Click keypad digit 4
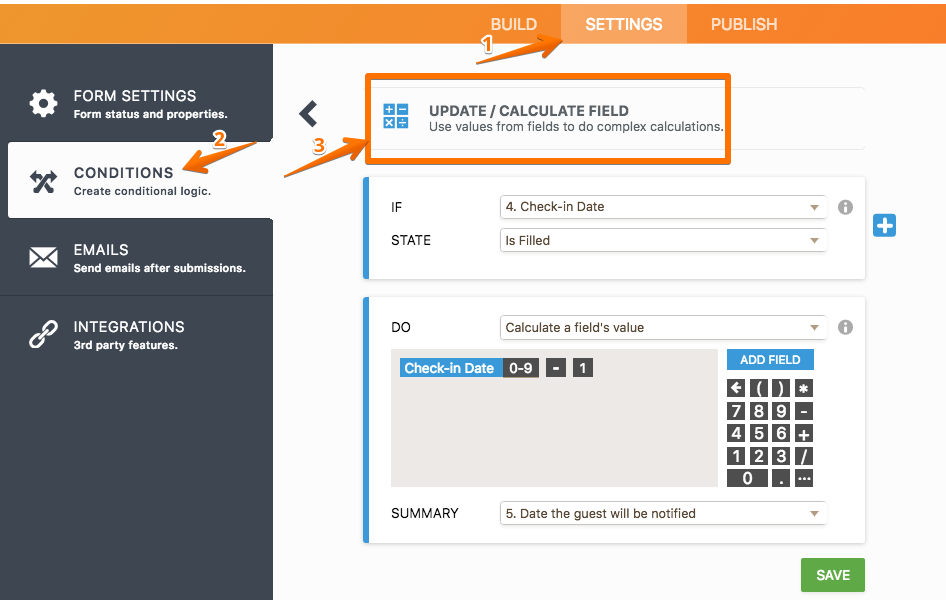 pyautogui.click(x=736, y=434)
